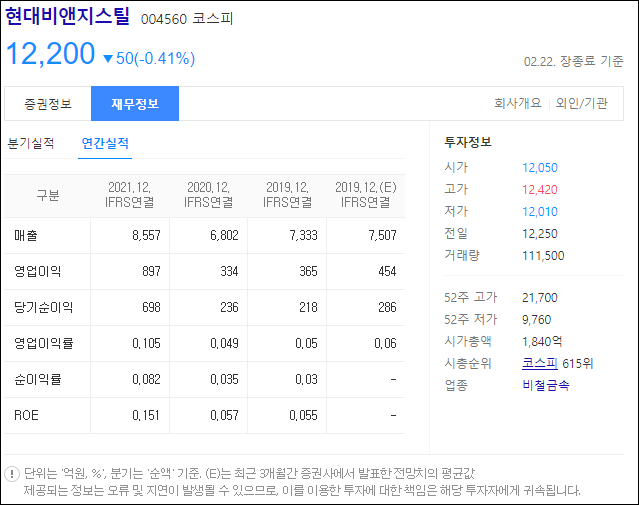Viewport: 639px width, 505px height.
Task: Click the 영업이익률 row label
Action: (x=44, y=343)
